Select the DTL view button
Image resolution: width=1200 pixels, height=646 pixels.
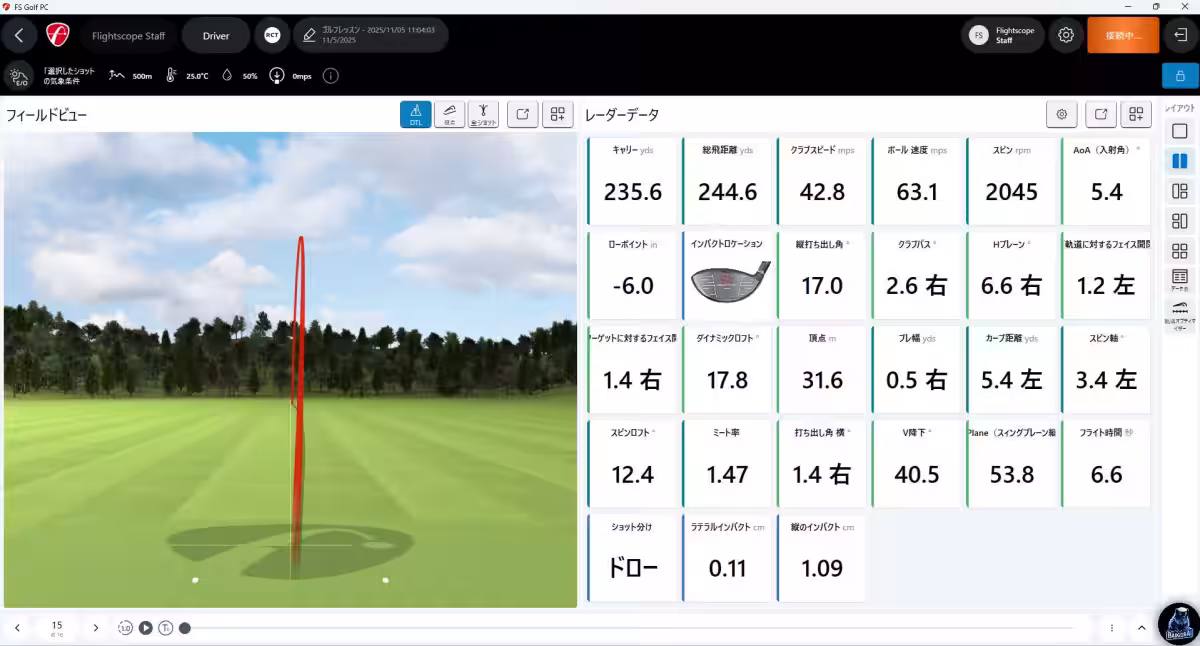pyautogui.click(x=415, y=114)
